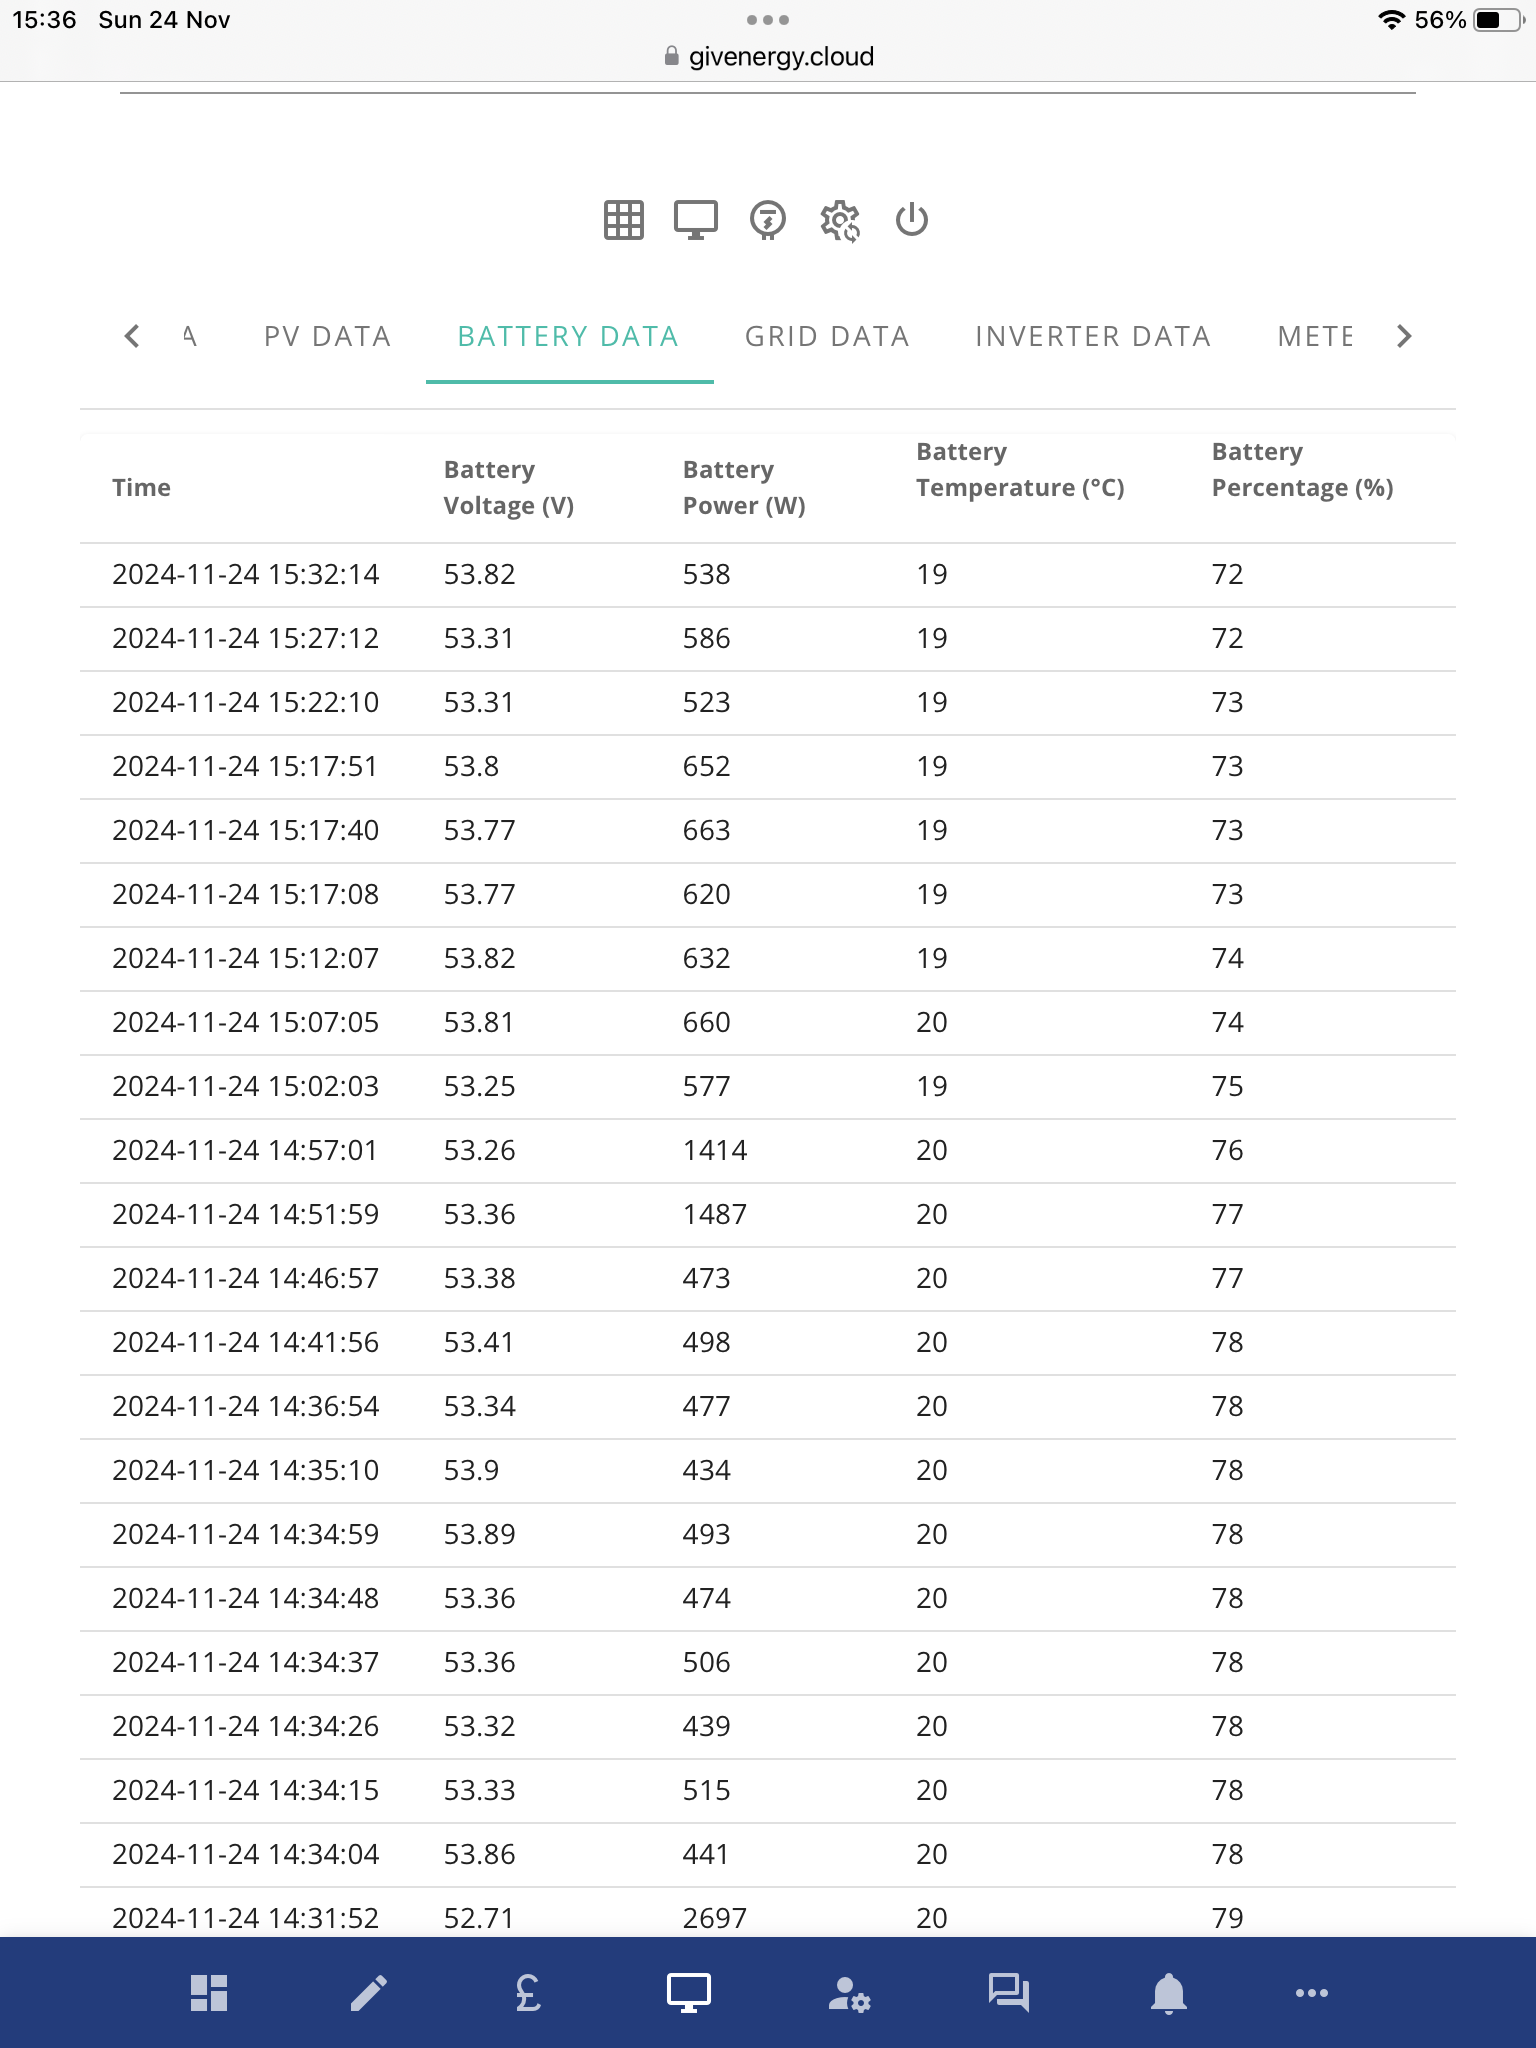Viewport: 1536px width, 2048px height.
Task: Open the chat messages icon
Action: coord(1009,1993)
